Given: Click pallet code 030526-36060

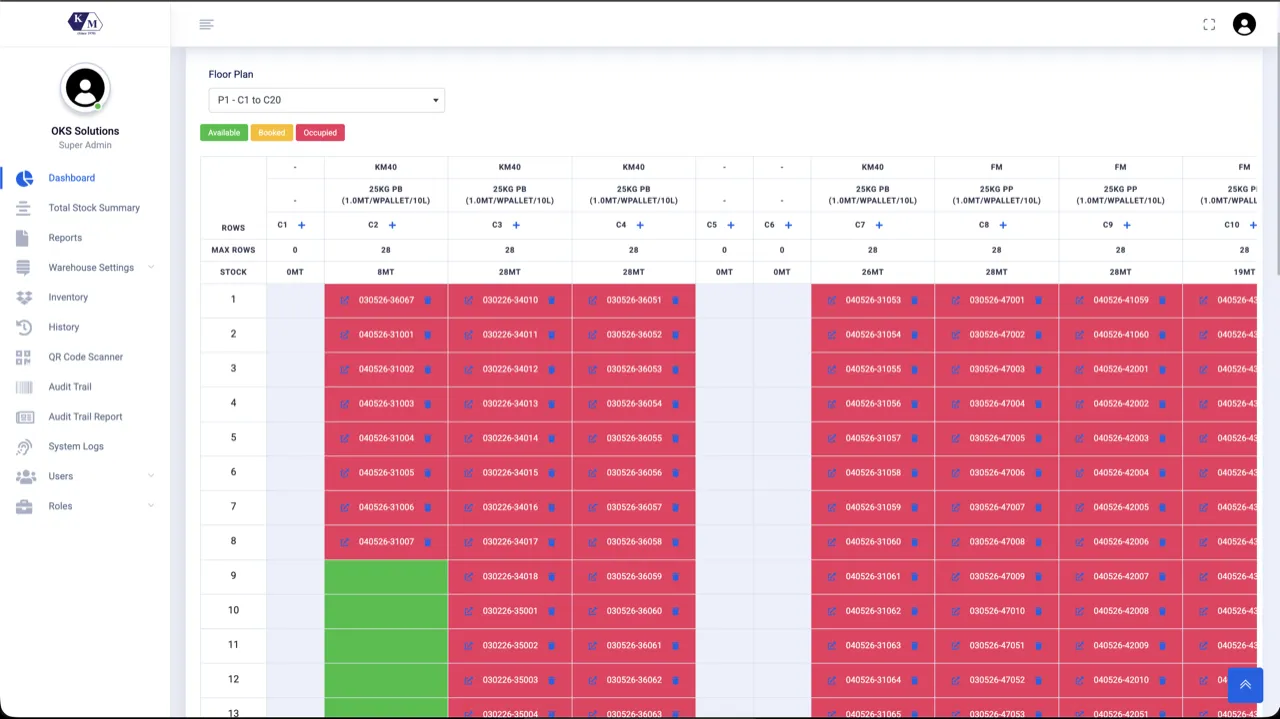Looking at the screenshot, I should click(634, 611).
